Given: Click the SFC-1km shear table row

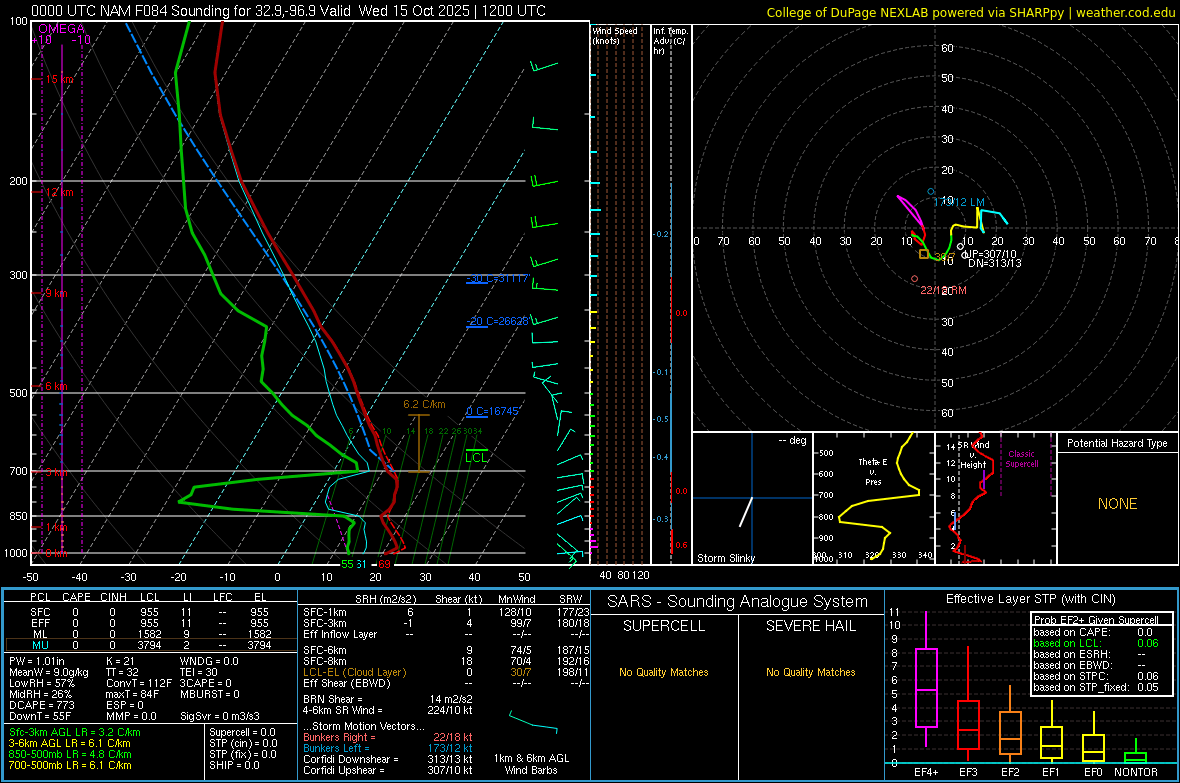Looking at the screenshot, I should click(446, 612).
